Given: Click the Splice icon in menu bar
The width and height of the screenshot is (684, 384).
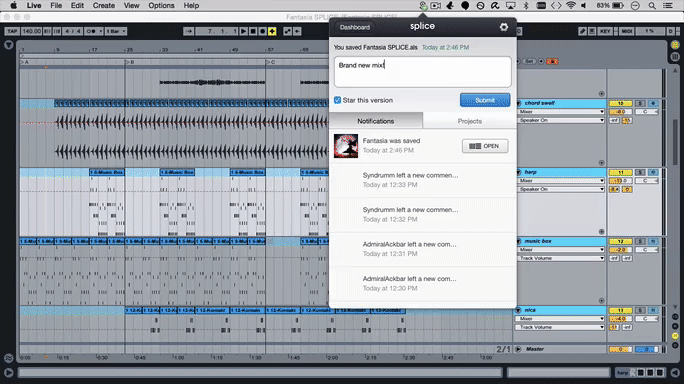Looking at the screenshot, I should [x=422, y=6].
